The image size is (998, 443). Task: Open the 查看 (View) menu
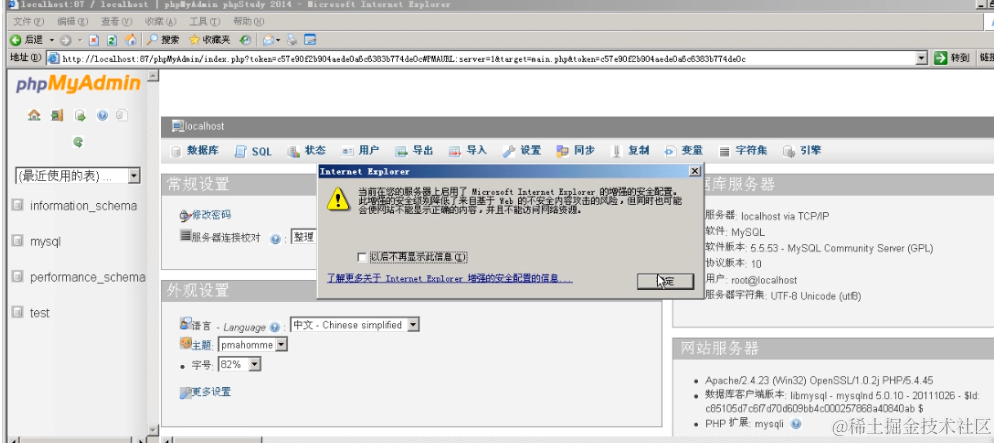(x=116, y=22)
